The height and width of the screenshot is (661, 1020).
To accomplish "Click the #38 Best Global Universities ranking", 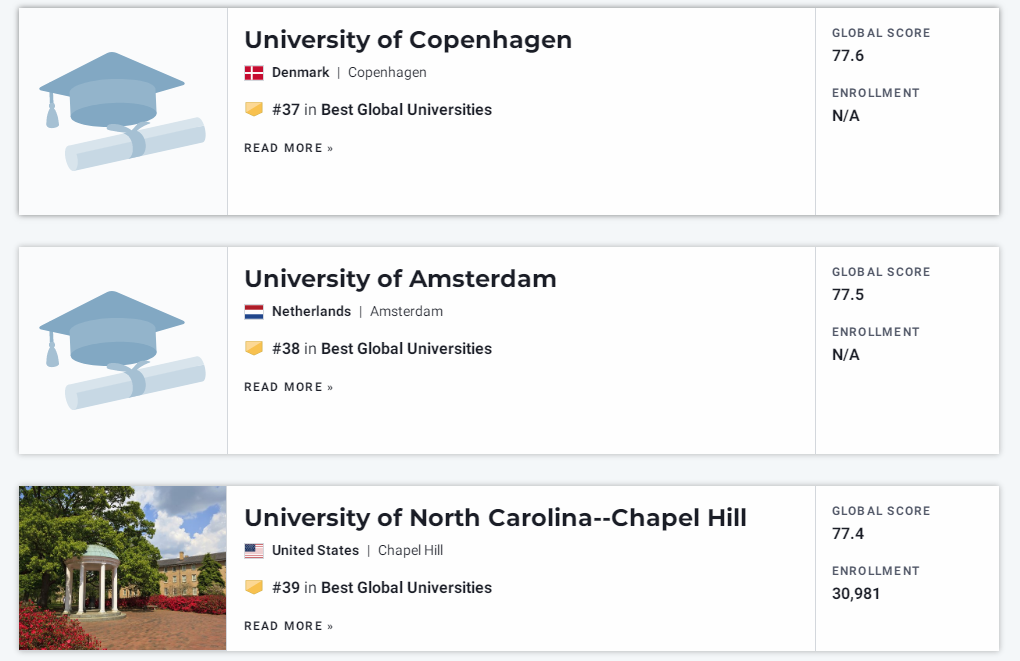I will (382, 348).
